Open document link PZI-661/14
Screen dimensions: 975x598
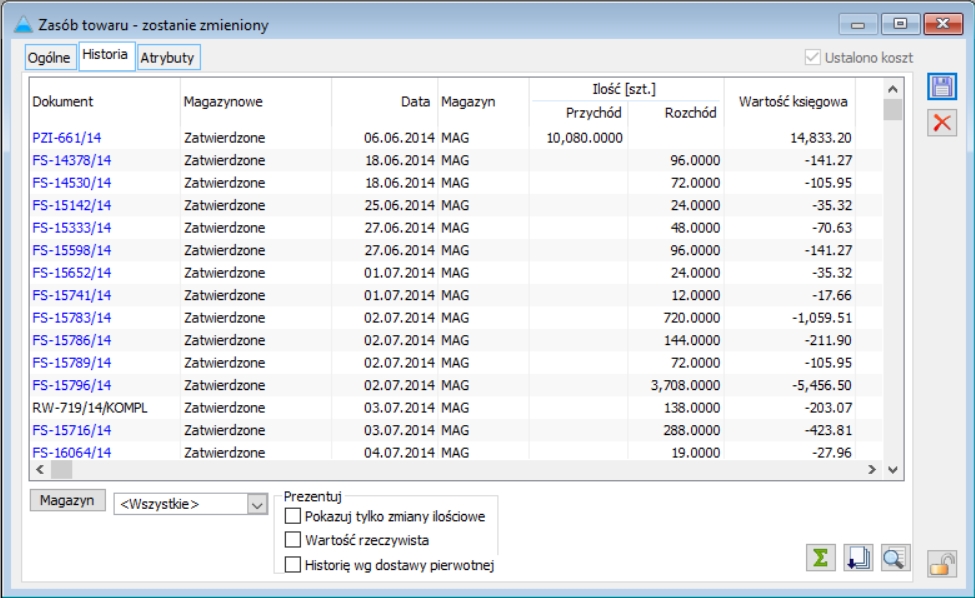67,137
